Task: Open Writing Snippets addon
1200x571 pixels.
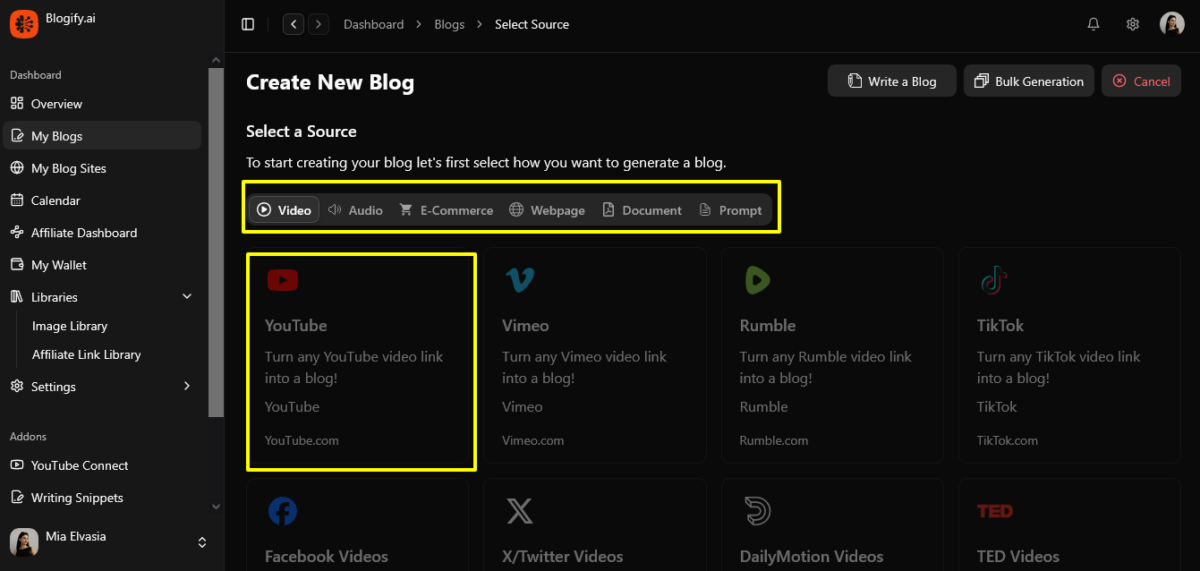Action: click(x=100, y=497)
